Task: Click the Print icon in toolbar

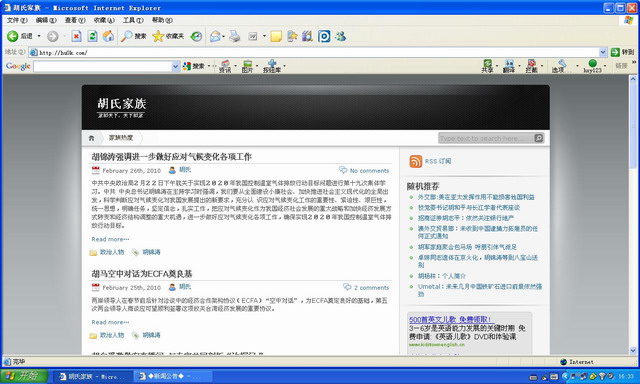Action: click(x=235, y=36)
